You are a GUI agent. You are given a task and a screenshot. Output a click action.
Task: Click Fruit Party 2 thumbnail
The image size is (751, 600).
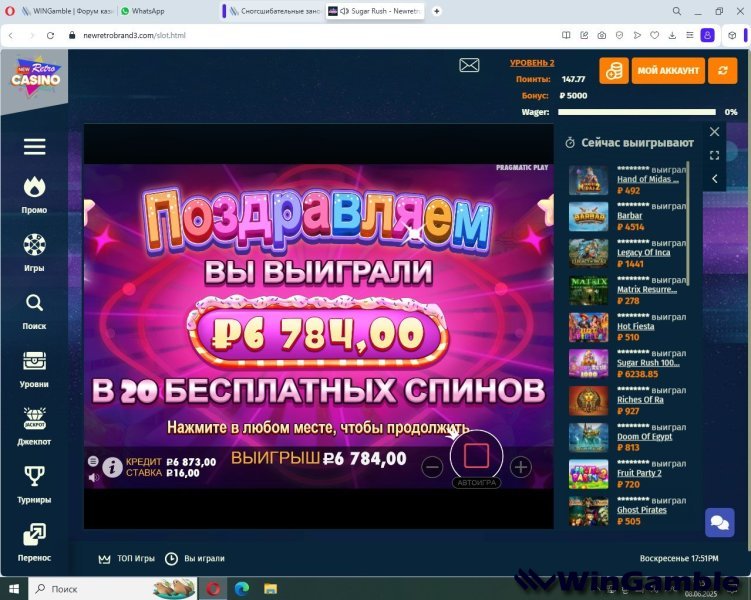pos(588,474)
